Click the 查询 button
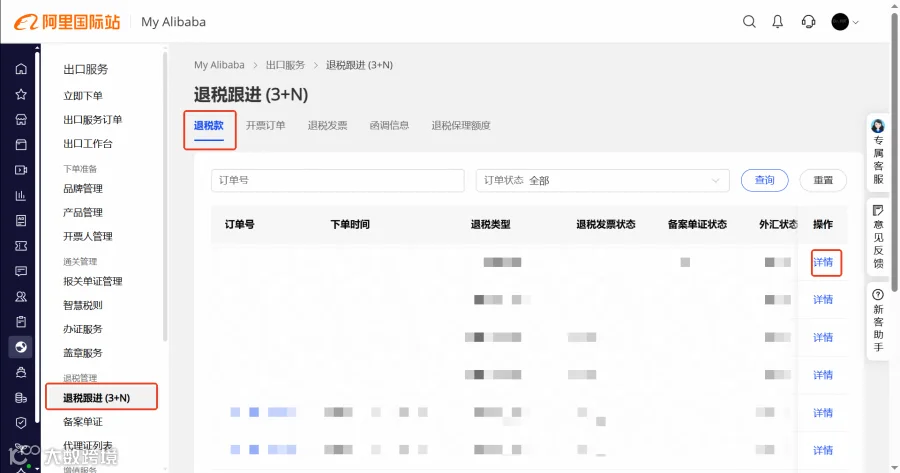Screen dimensions: 900x473 (x=765, y=180)
